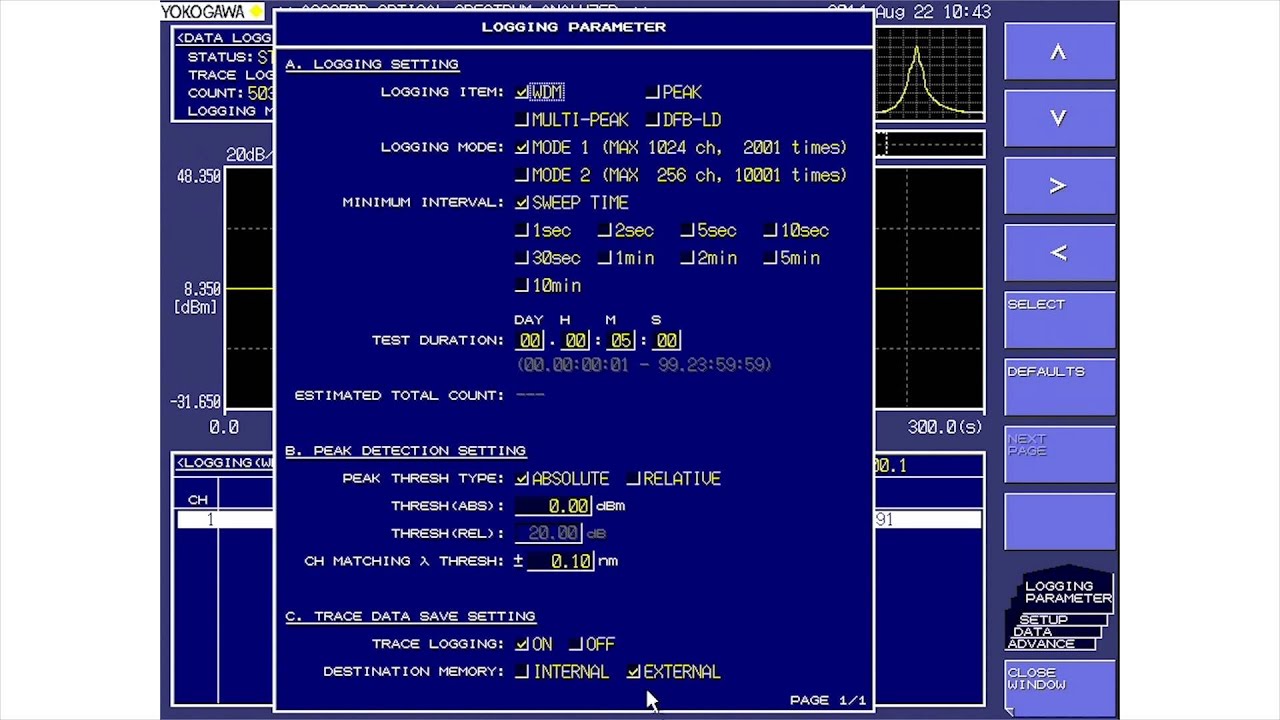Click the left arrow soft key

(1059, 252)
